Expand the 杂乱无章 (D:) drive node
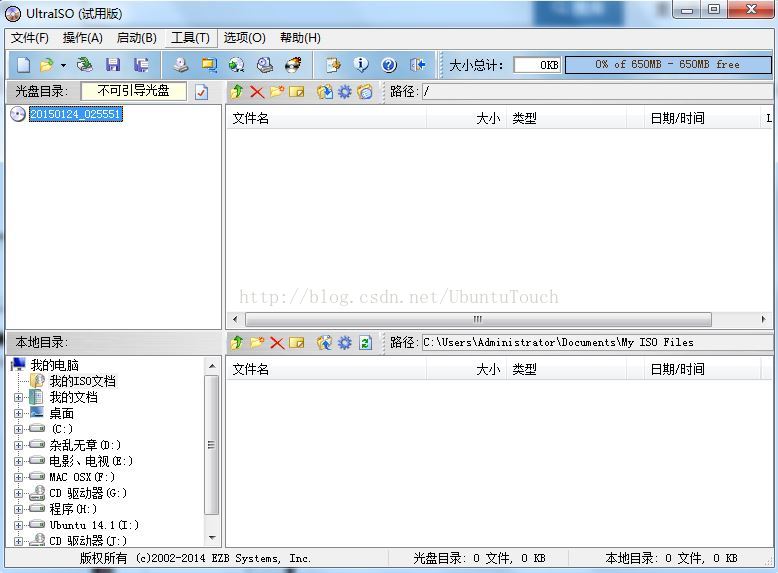The width and height of the screenshot is (778, 573). (x=18, y=445)
